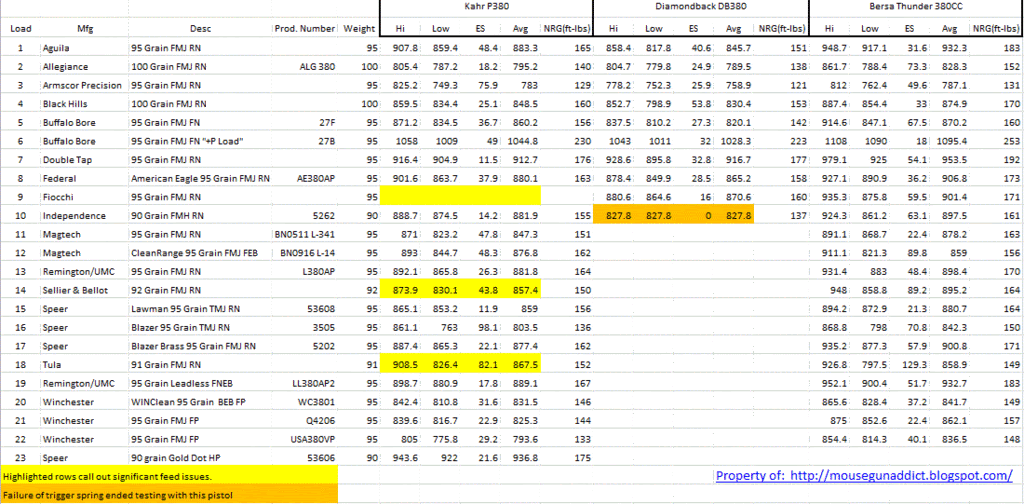Image resolution: width=1024 pixels, height=504 pixels.
Task: Select product number 5262
Action: tap(325, 215)
